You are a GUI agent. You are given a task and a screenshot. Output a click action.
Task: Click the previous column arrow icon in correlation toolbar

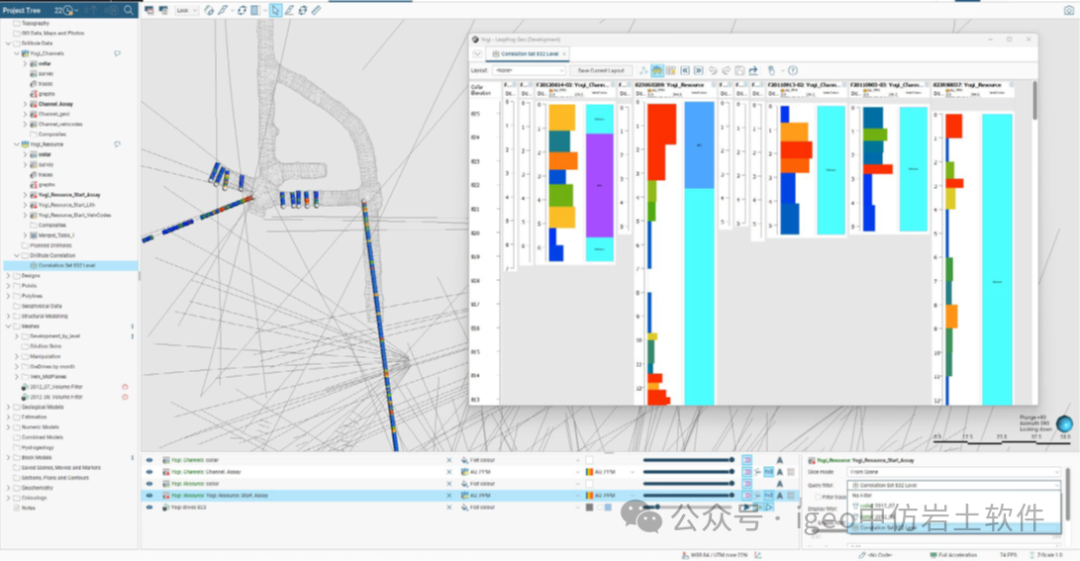tap(684, 71)
